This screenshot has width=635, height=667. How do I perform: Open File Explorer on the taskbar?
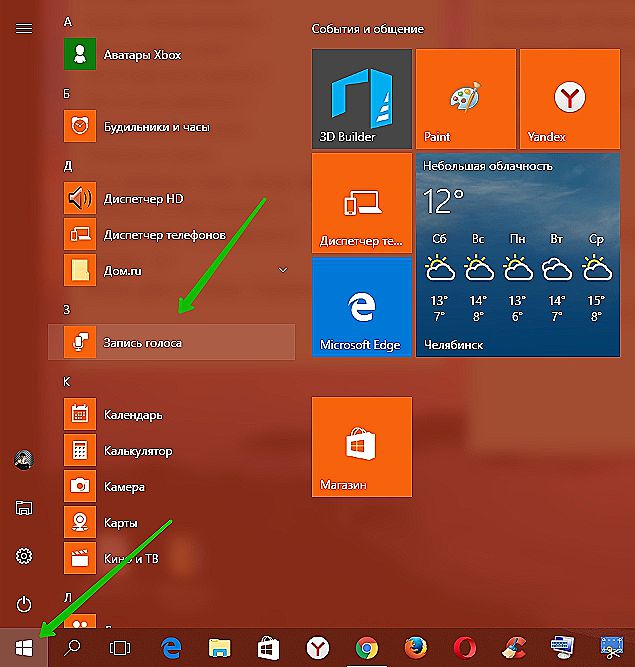click(219, 648)
